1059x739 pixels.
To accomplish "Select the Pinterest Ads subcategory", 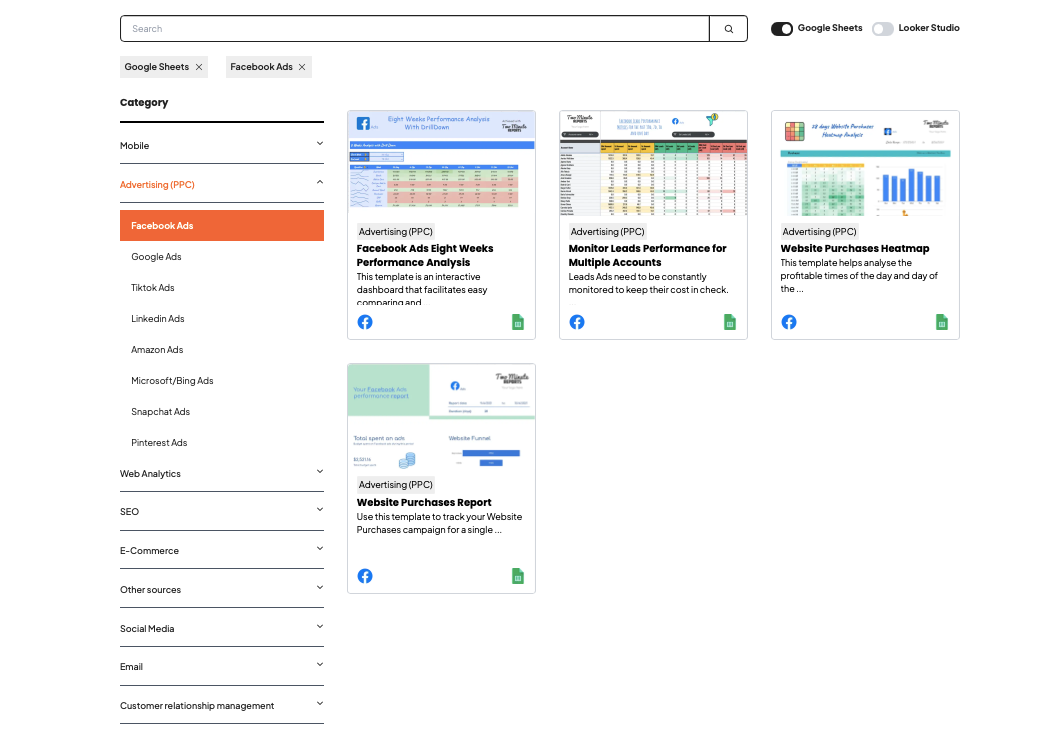I will [x=159, y=443].
